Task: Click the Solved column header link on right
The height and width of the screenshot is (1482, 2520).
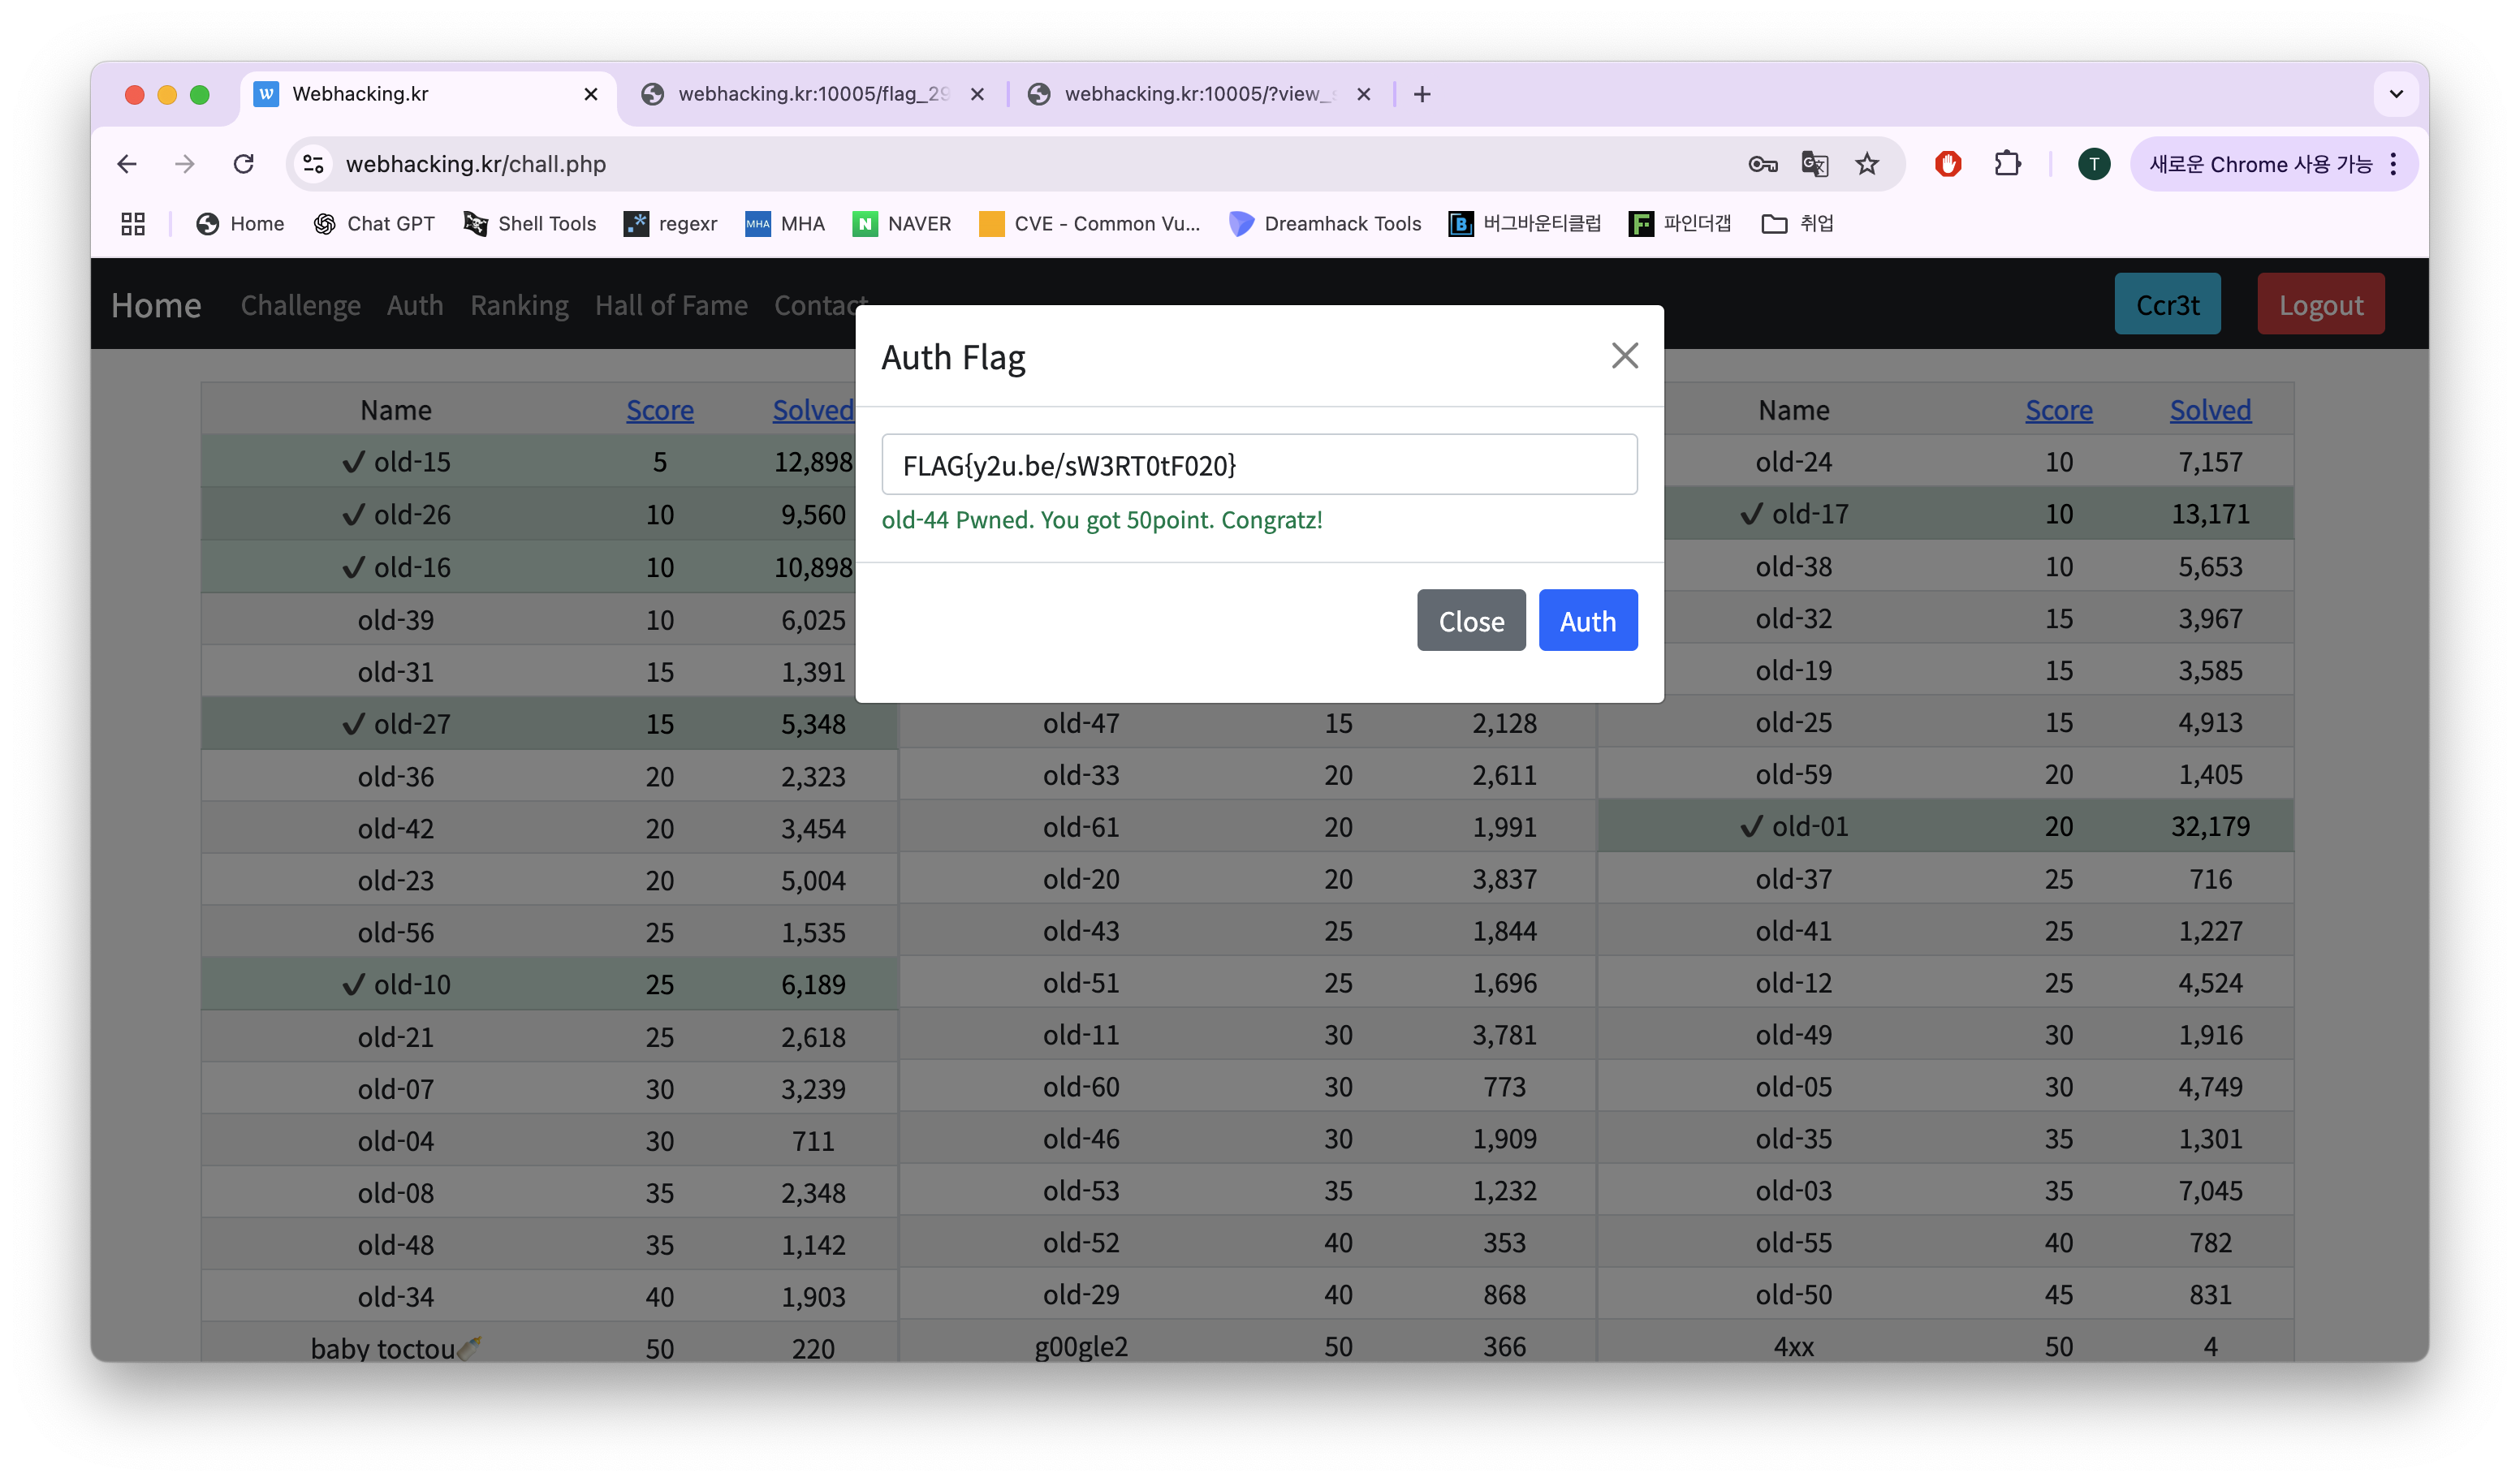Action: click(x=2209, y=410)
